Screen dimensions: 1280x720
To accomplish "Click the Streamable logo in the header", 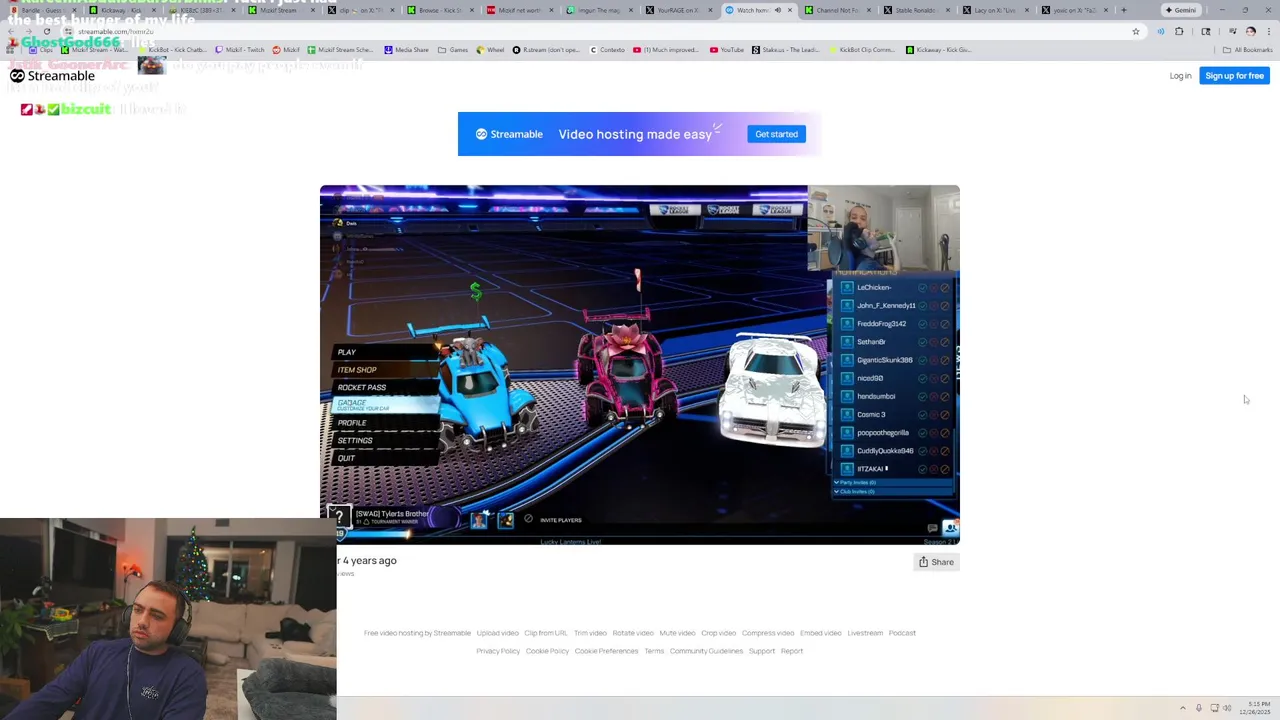I will pos(52,76).
